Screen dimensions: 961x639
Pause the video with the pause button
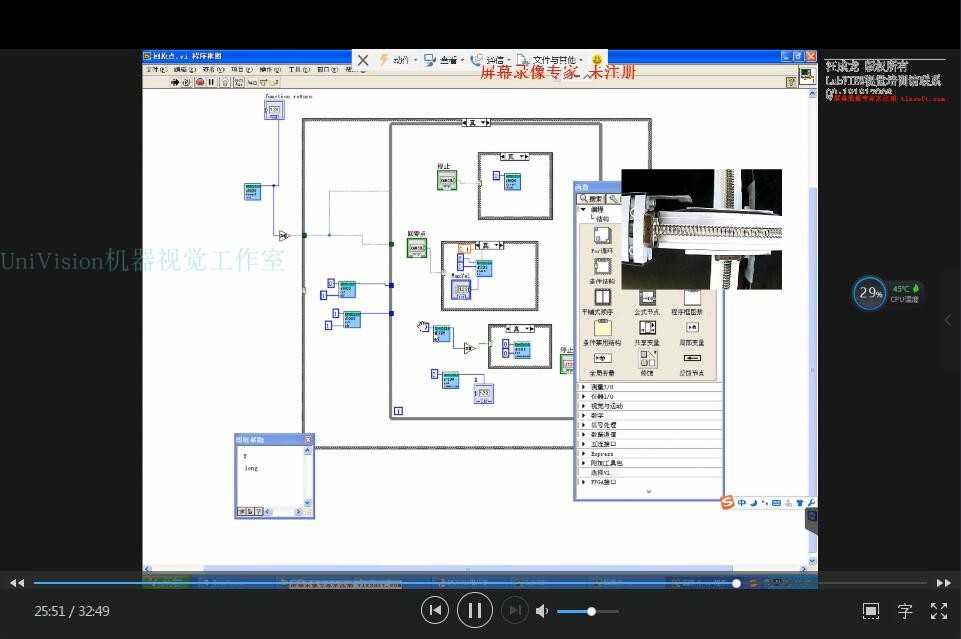click(474, 610)
